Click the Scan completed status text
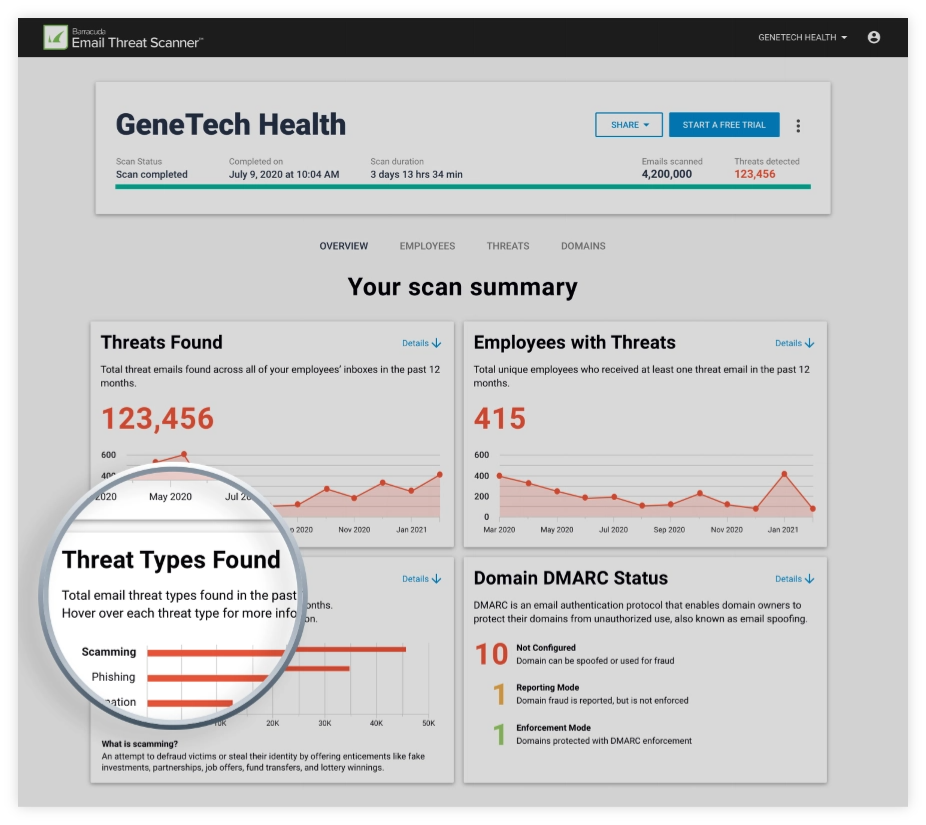The height and width of the screenshot is (825, 926). [152, 174]
